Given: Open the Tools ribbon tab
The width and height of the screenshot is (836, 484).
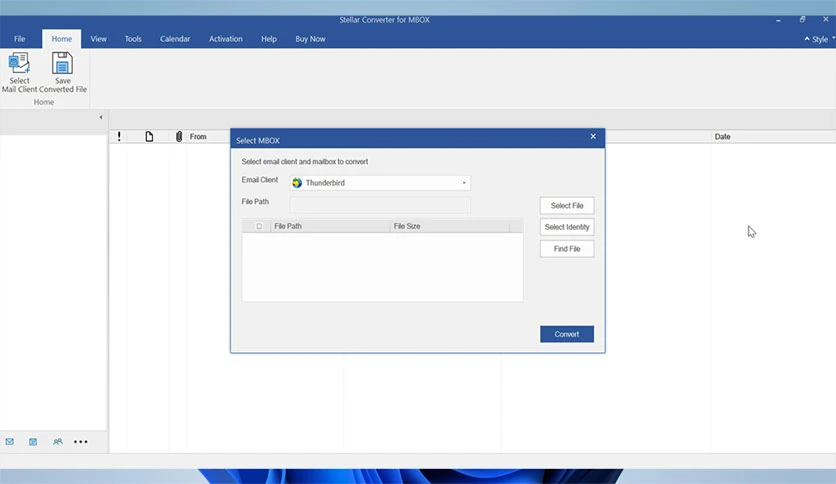Looking at the screenshot, I should pyautogui.click(x=133, y=39).
